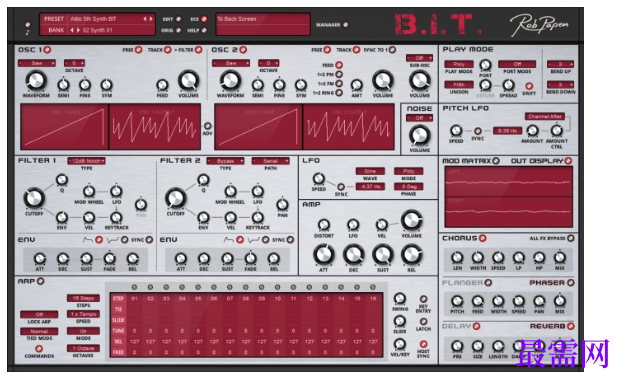Screen dimensions: 628x385
Task: Open the SUB-OSC Off dropdown
Action: [419, 58]
